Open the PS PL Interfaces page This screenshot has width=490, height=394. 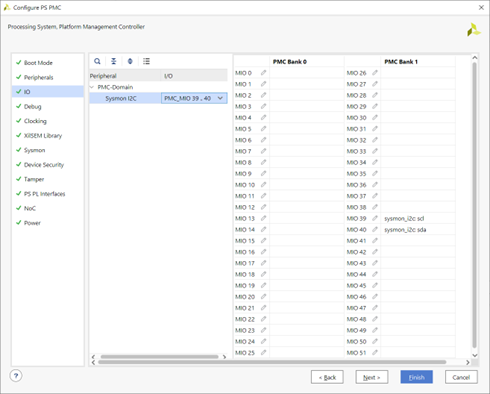pyautogui.click(x=44, y=194)
